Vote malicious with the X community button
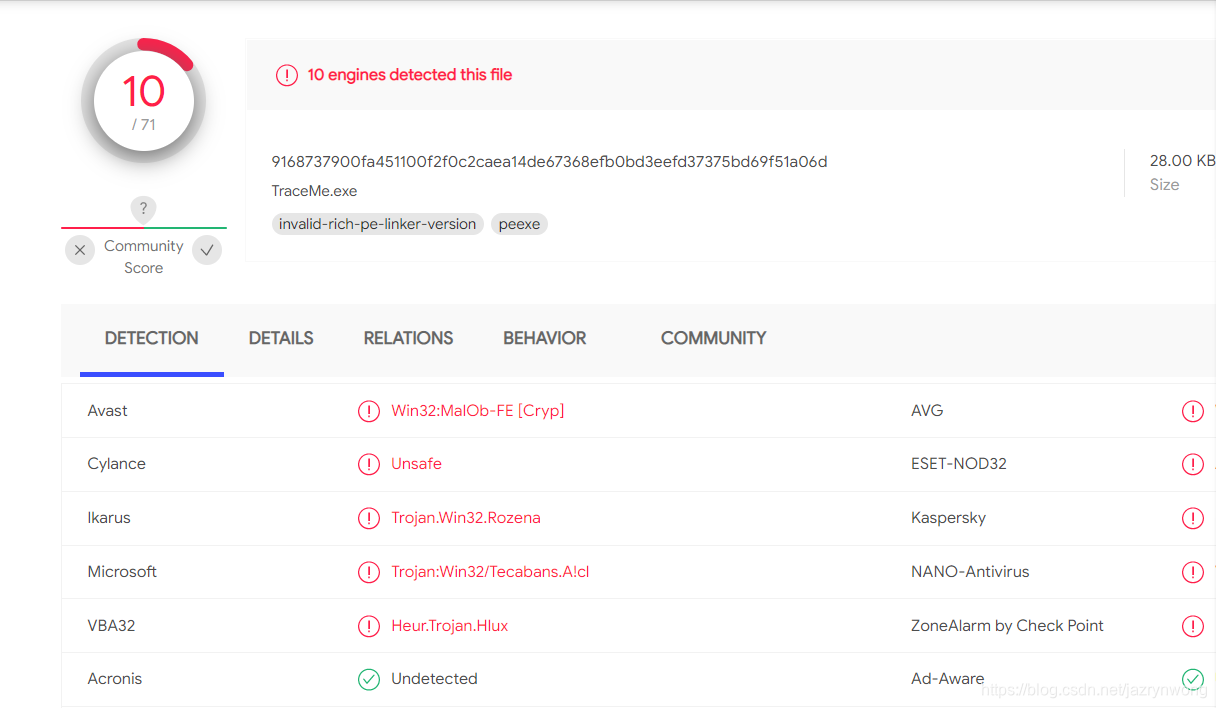The width and height of the screenshot is (1216, 708). pos(80,250)
